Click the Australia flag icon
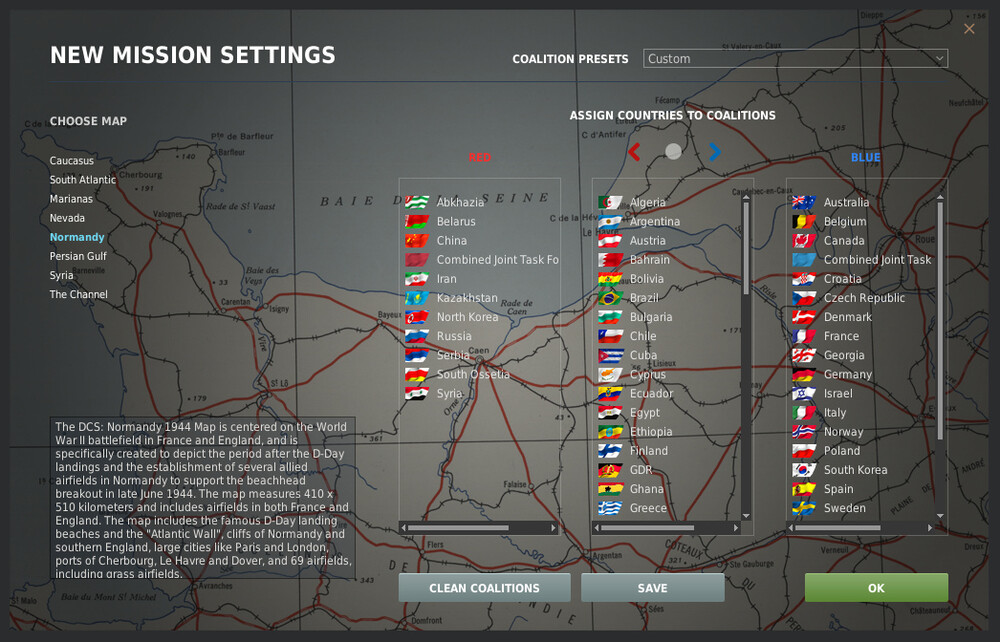Viewport: 1000px width, 642px height. coord(804,202)
